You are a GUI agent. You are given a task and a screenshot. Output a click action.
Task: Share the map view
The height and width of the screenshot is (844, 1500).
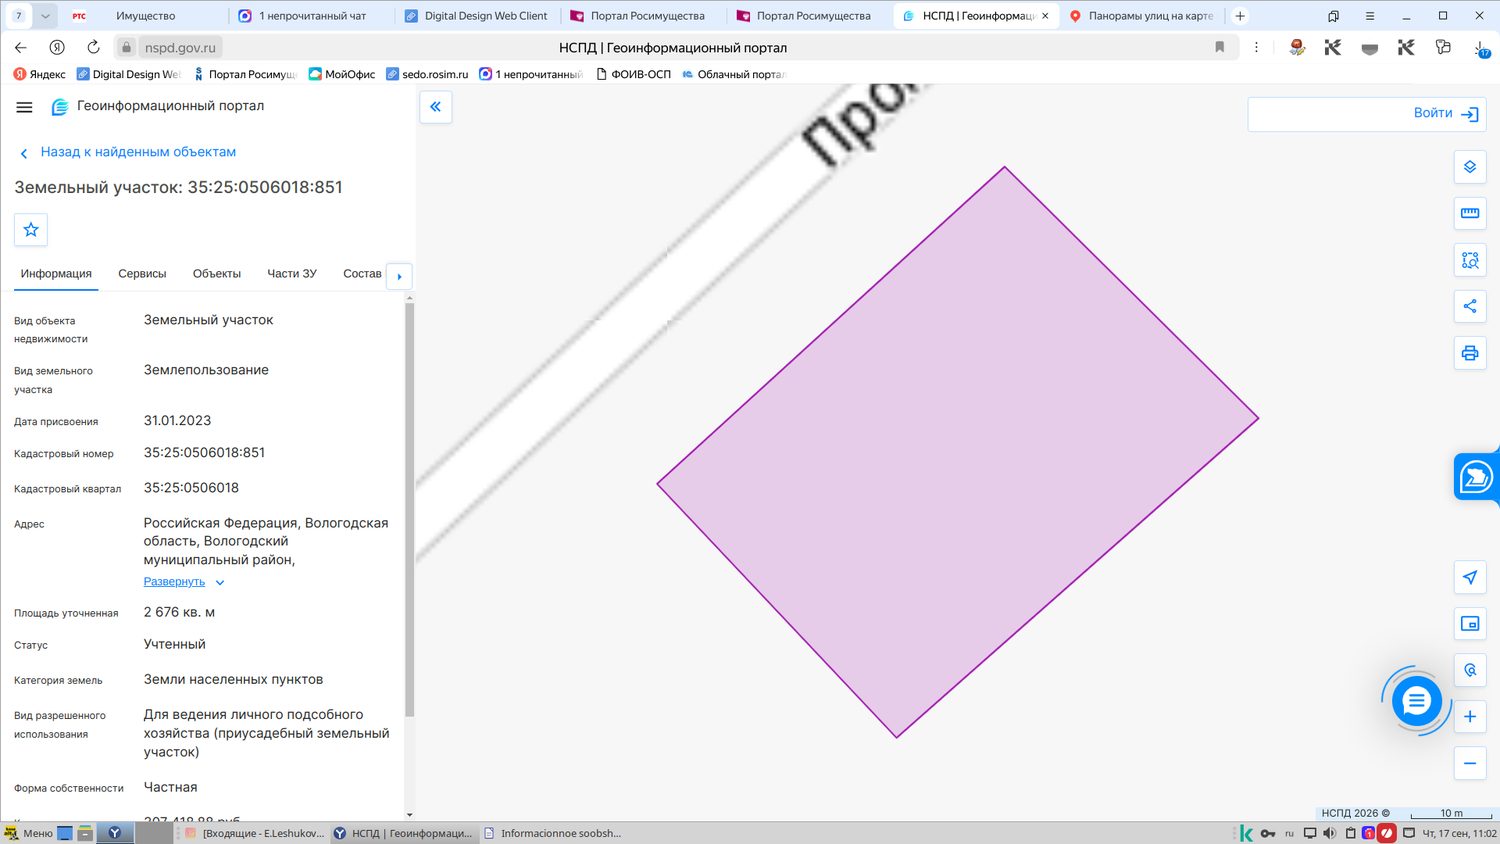(1470, 306)
